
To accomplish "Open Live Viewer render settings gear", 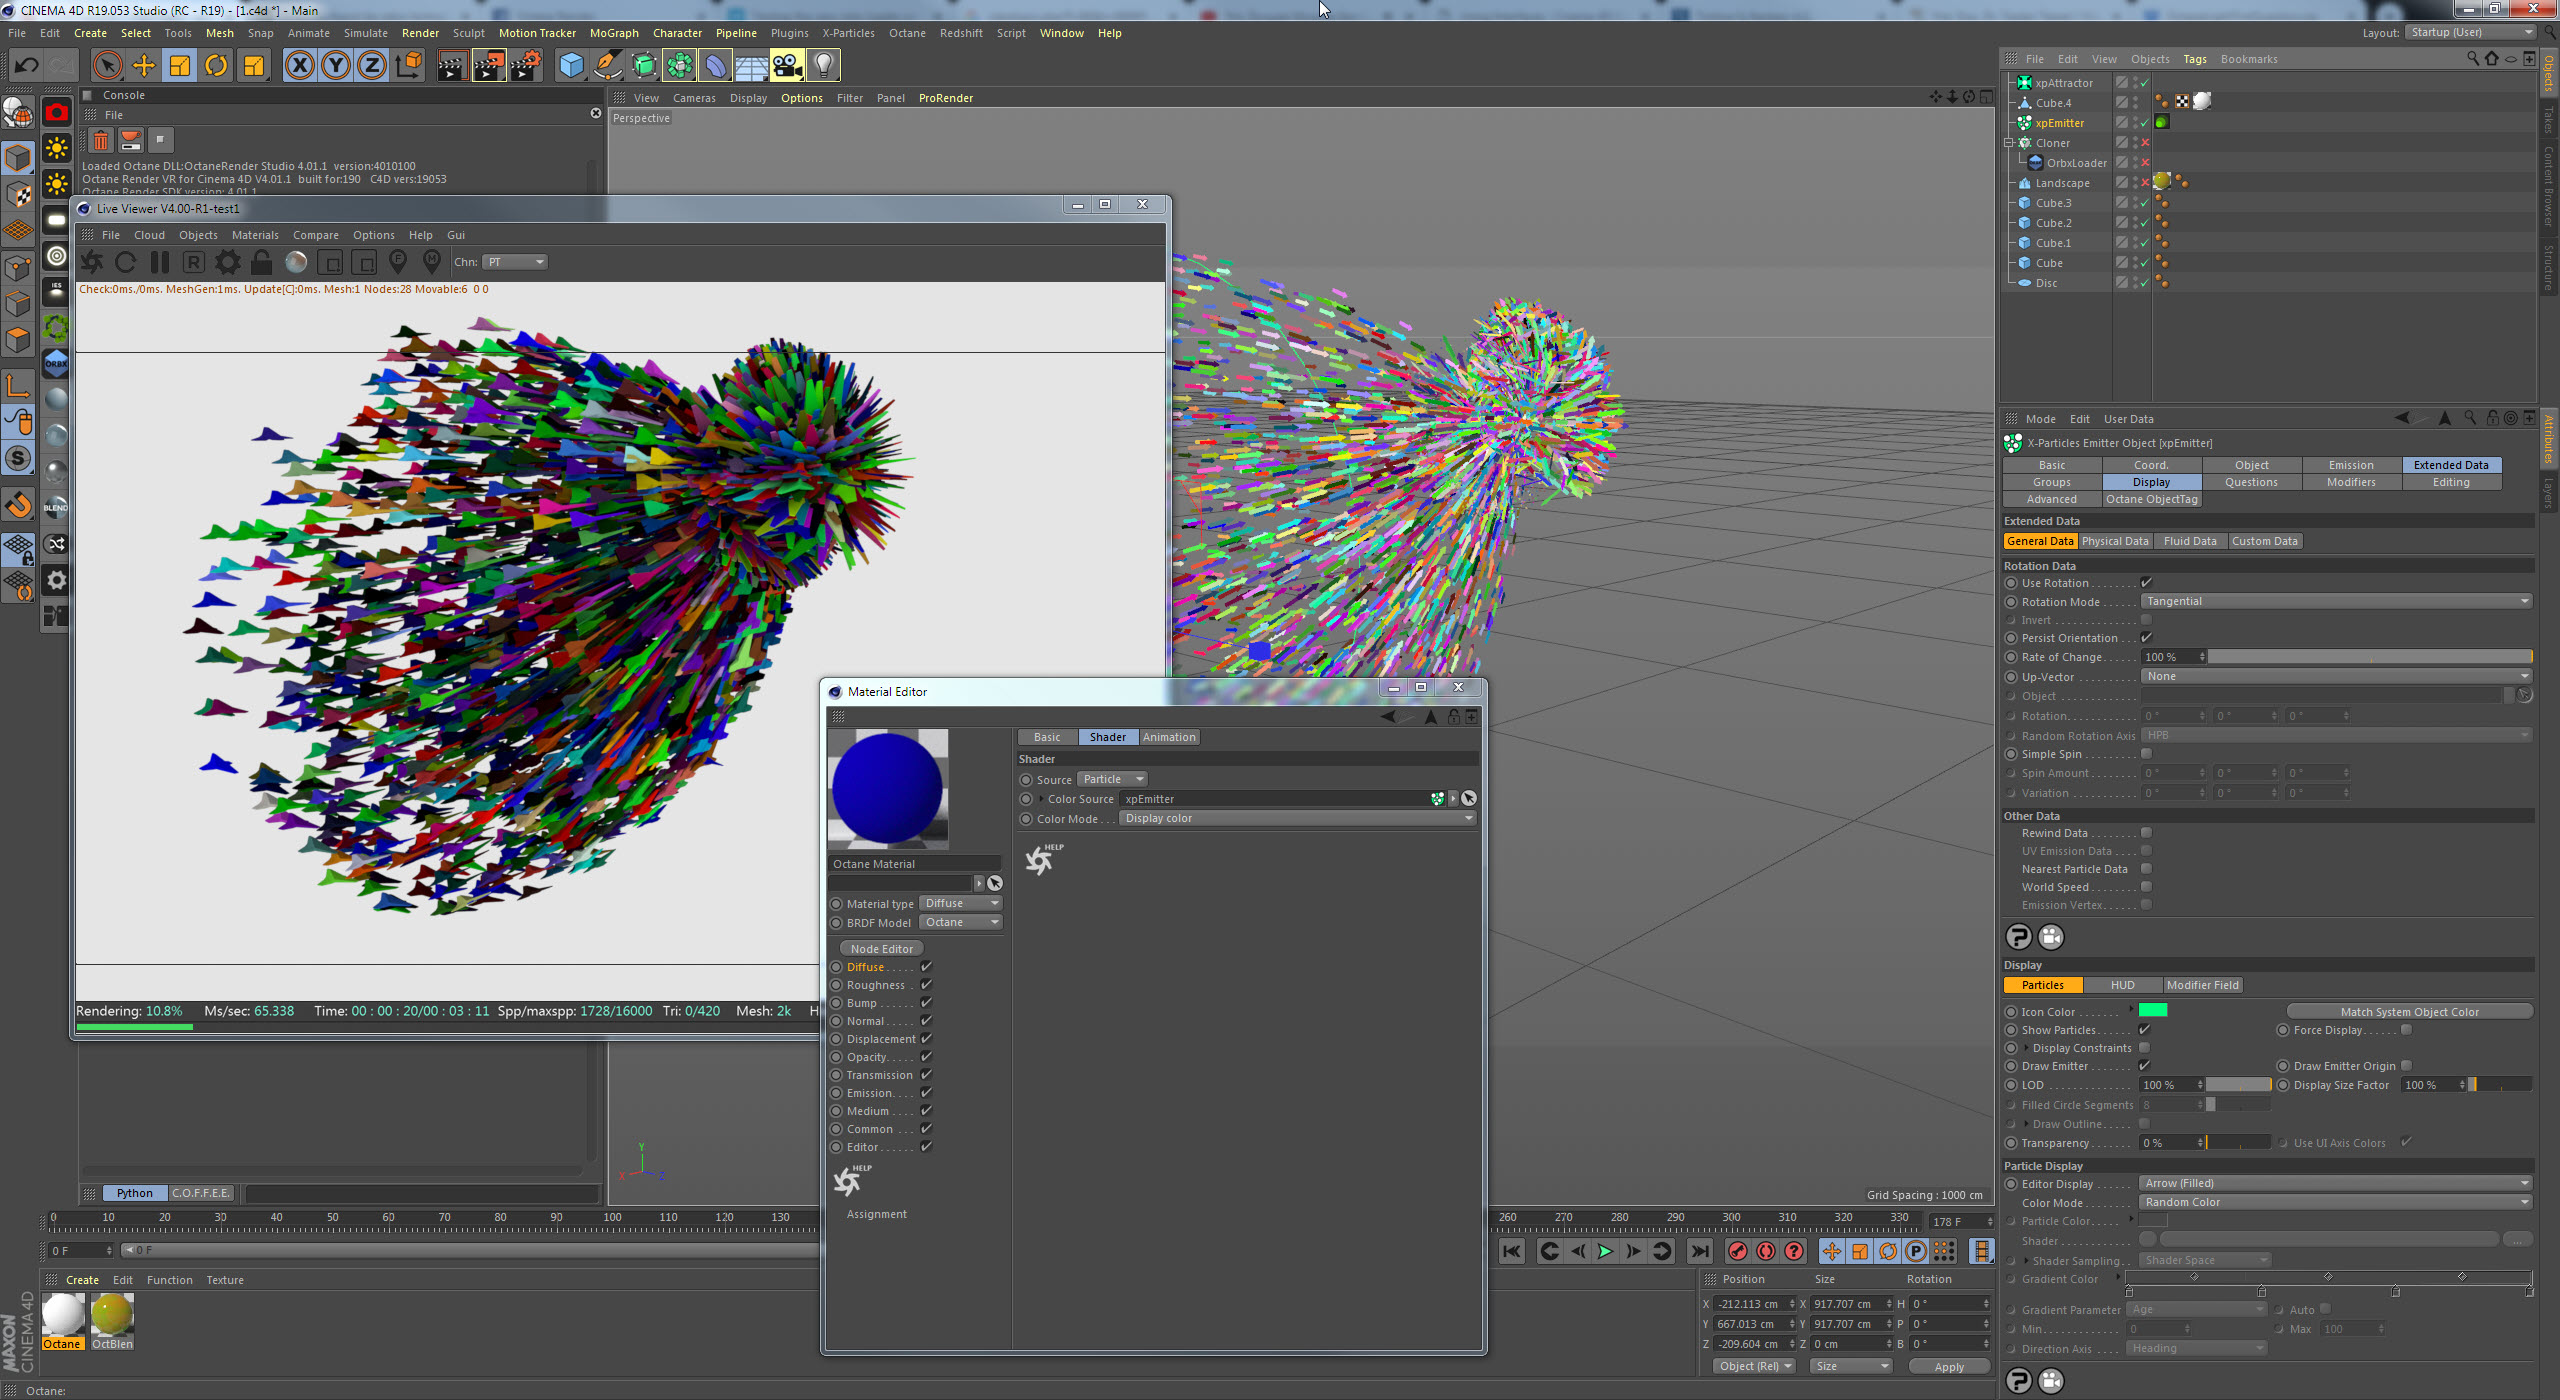I will coord(228,262).
